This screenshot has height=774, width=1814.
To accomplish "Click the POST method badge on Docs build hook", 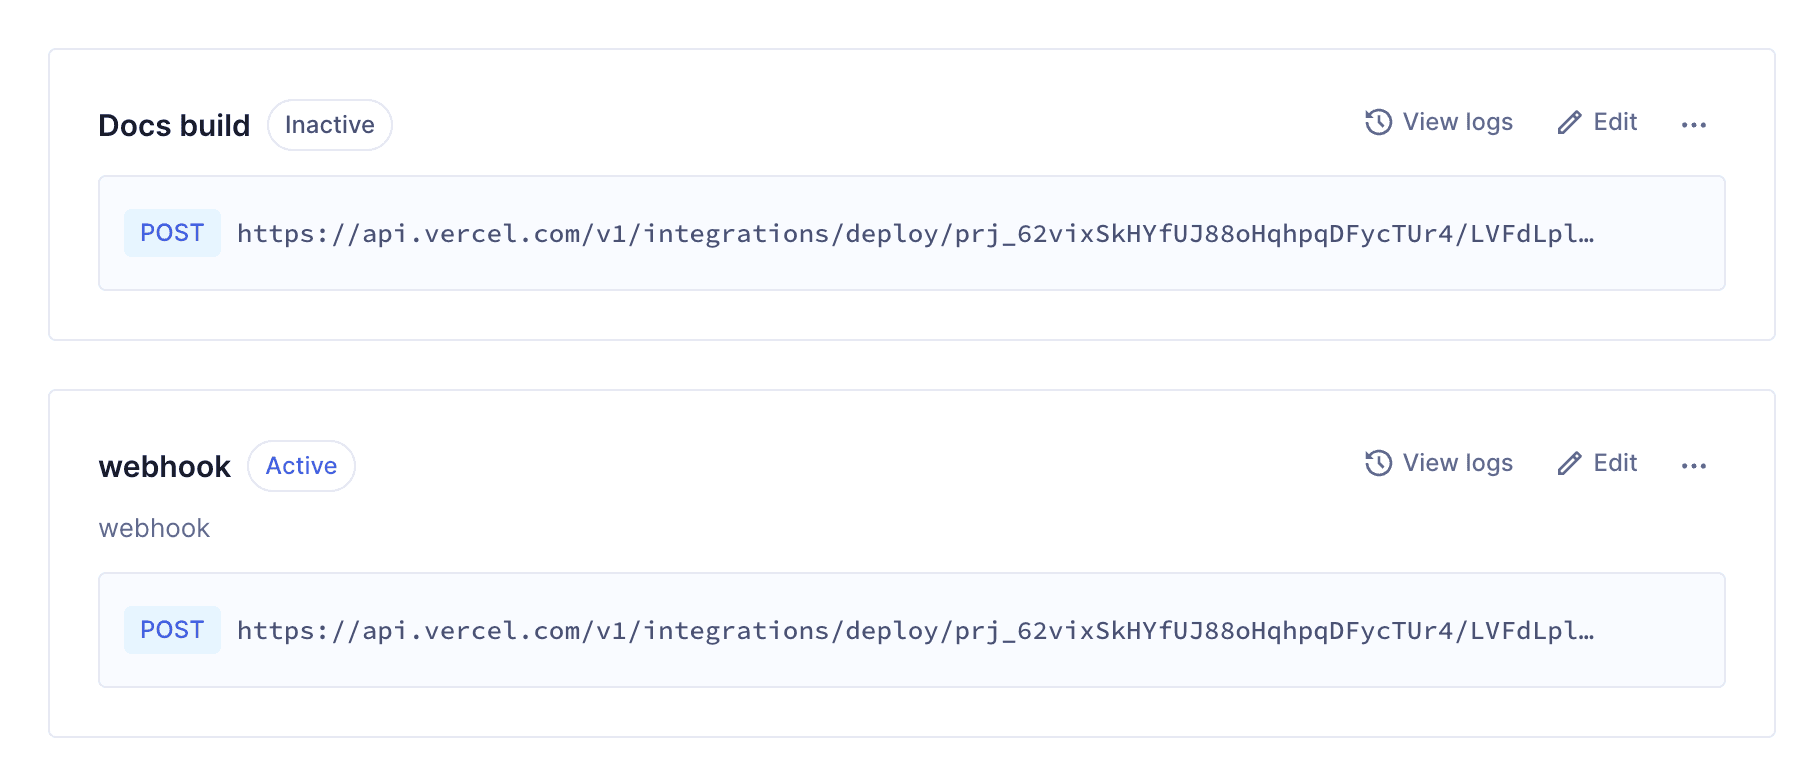I will click(x=171, y=233).
